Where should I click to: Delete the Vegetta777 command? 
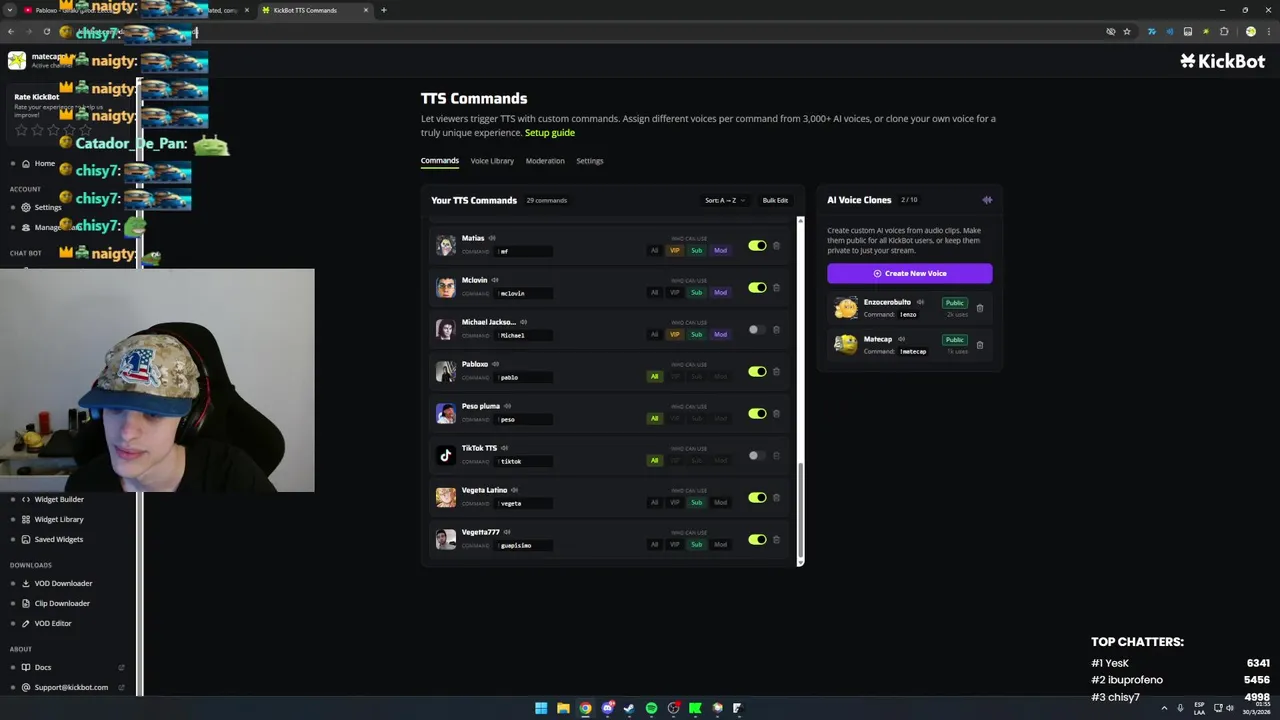[776, 539]
